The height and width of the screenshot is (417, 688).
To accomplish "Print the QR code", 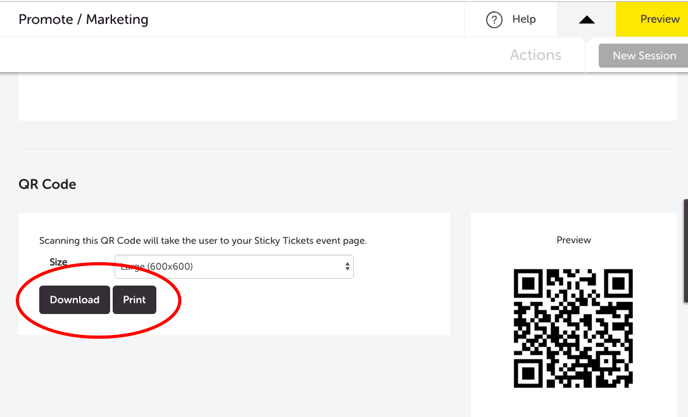I will 134,299.
